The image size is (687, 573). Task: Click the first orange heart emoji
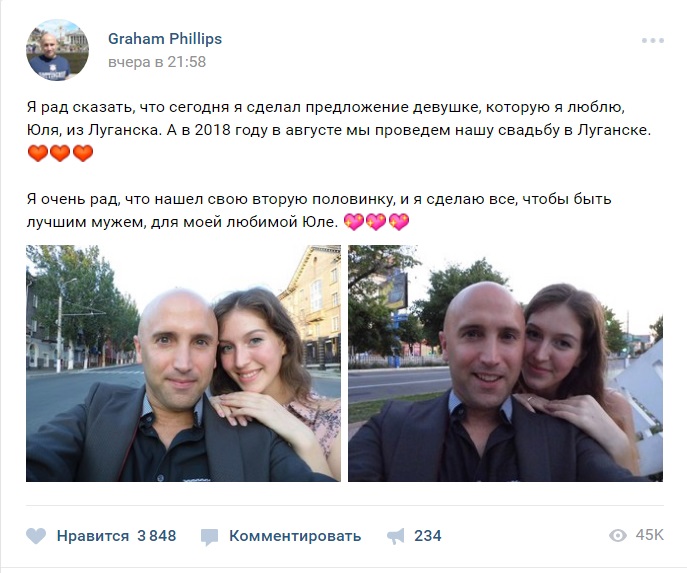pos(38,153)
